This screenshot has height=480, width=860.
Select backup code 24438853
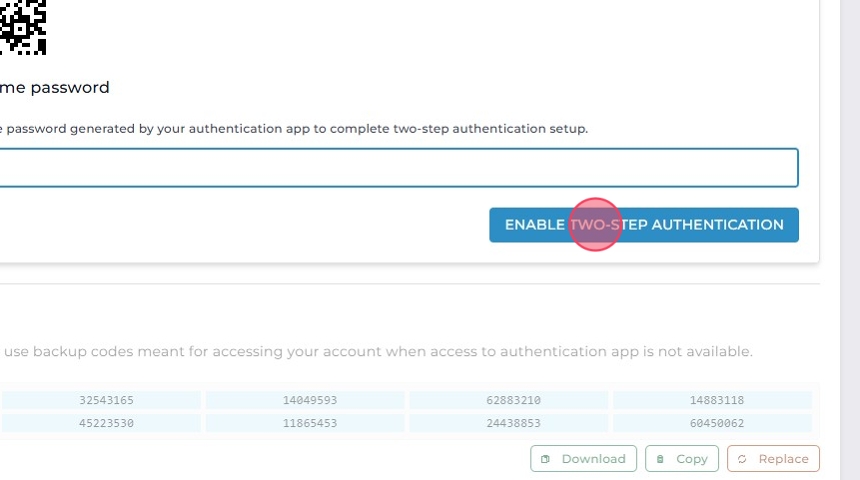[x=513, y=423]
